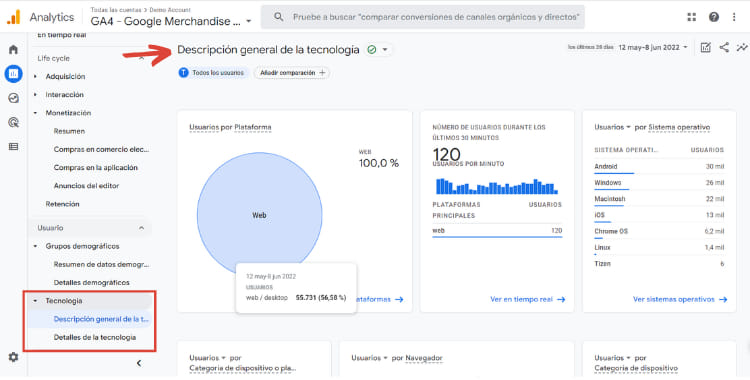This screenshot has height=380, width=750.
Task: Collapse the left navigation panel chevron
Action: (139, 363)
